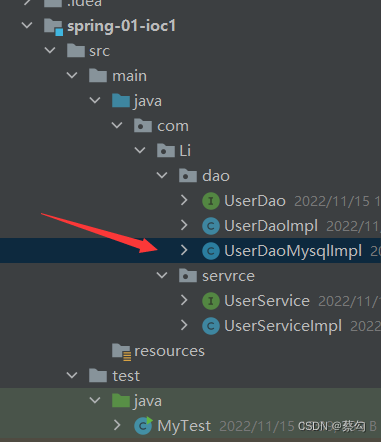Select the UserDao file name
This screenshot has height=442, width=381.
(255, 201)
